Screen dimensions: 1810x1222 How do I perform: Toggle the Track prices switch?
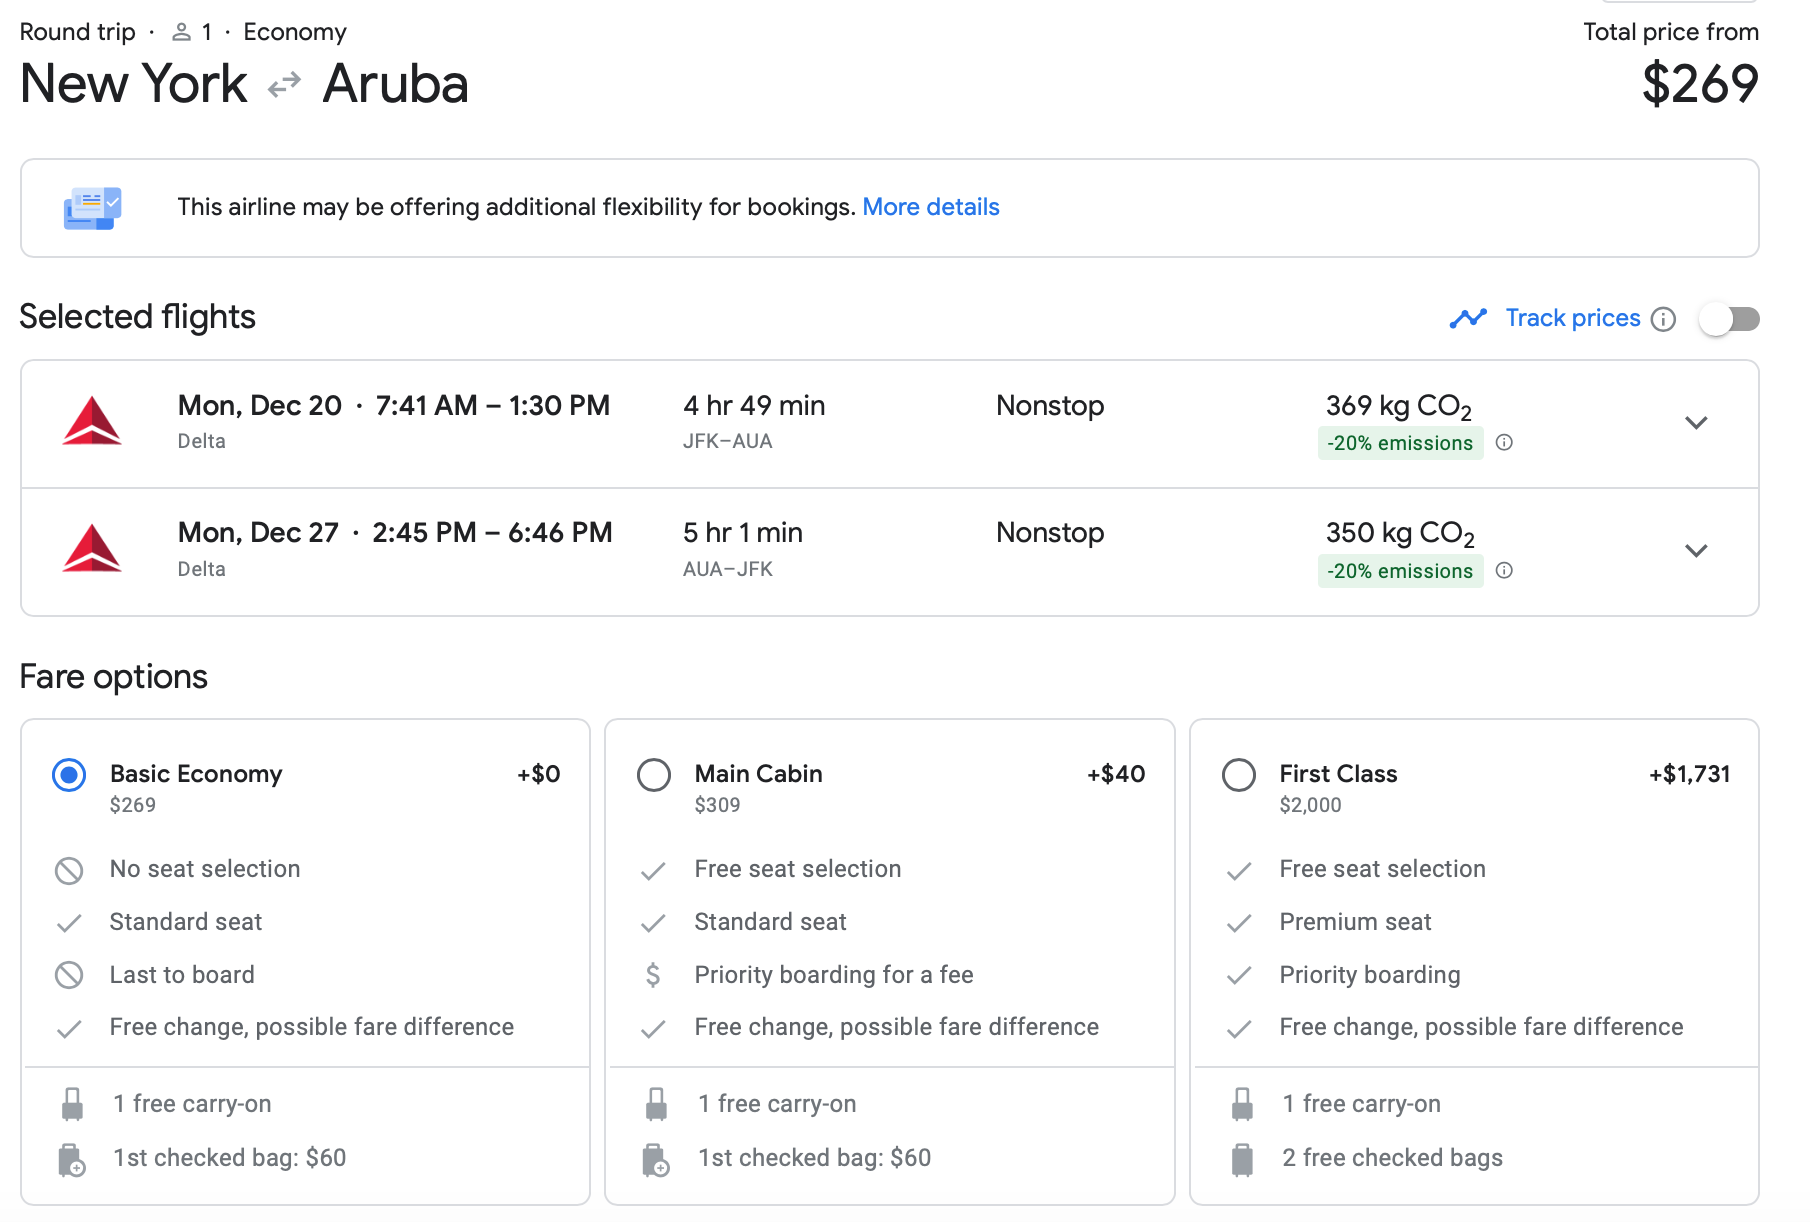pyautogui.click(x=1729, y=319)
